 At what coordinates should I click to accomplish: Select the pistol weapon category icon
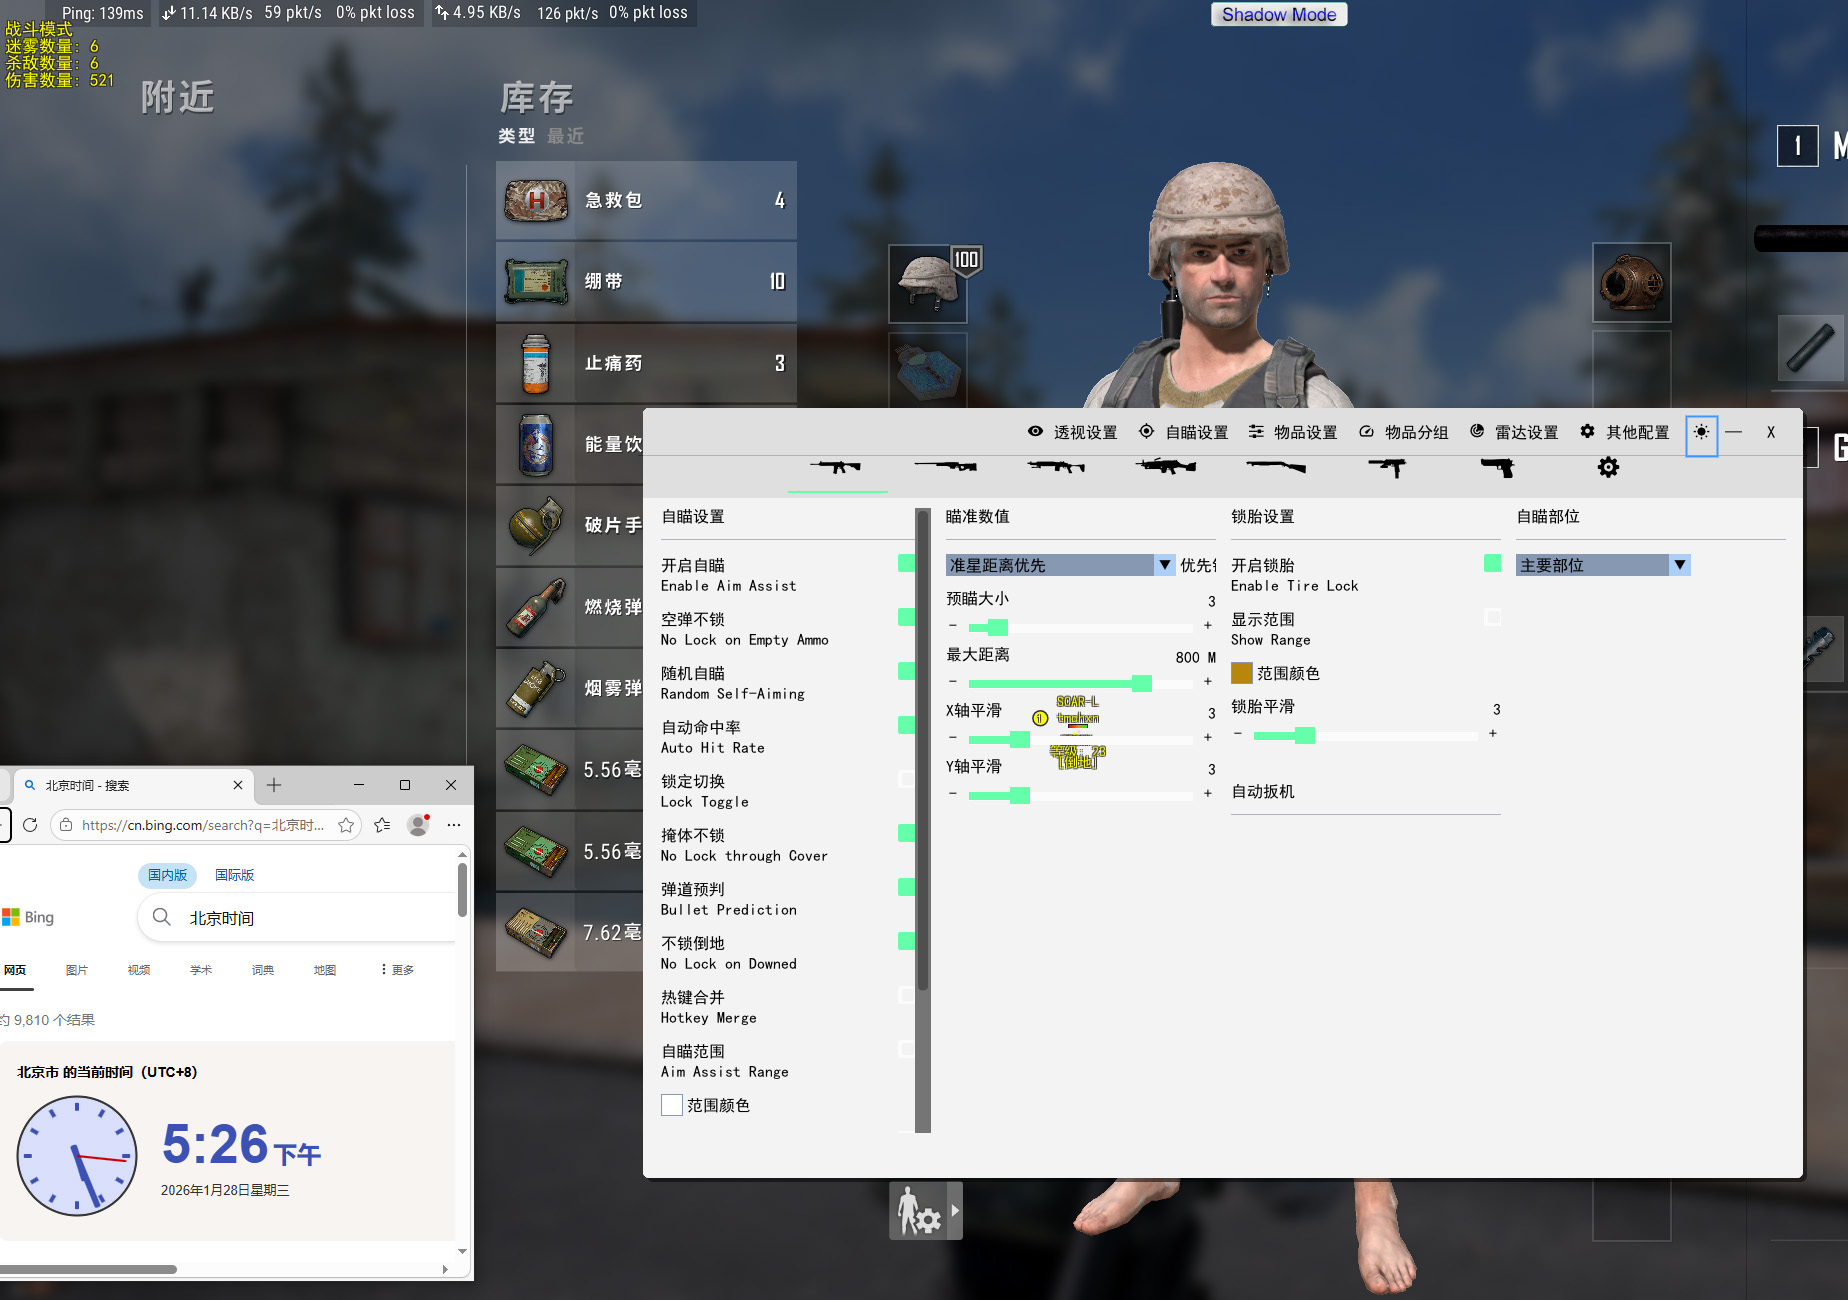(1497, 467)
